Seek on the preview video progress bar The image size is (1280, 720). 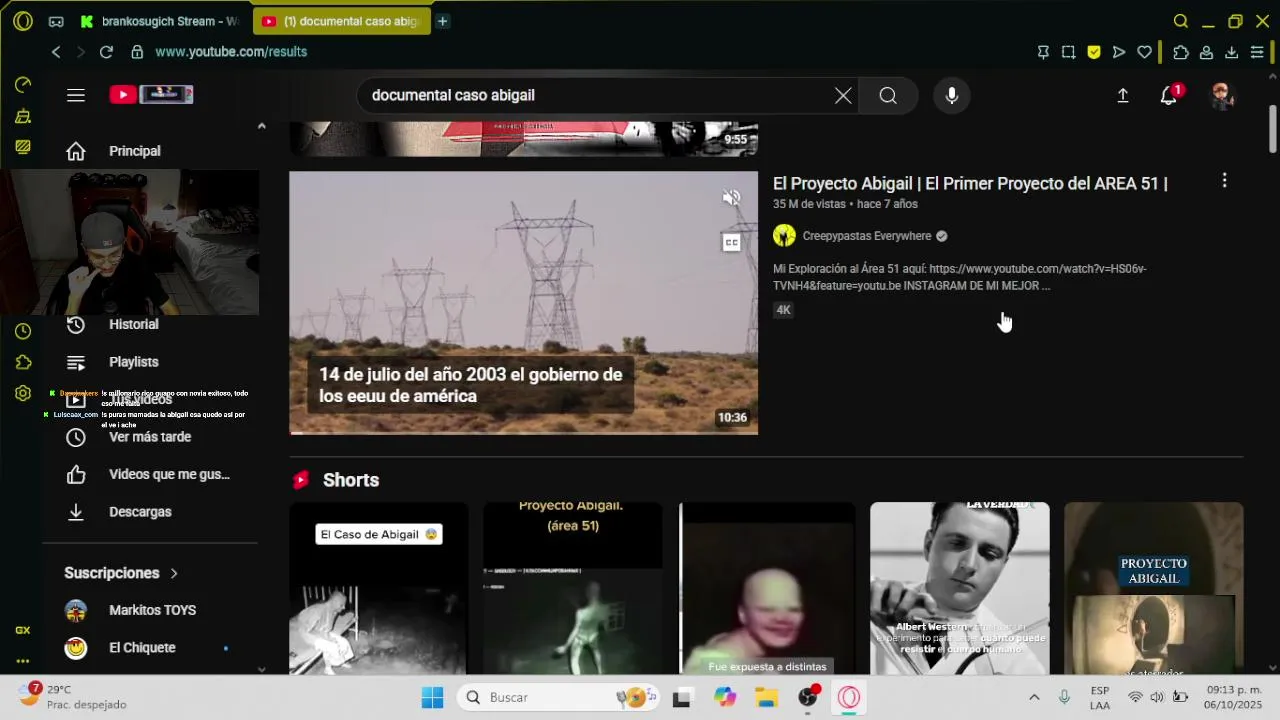pos(524,432)
